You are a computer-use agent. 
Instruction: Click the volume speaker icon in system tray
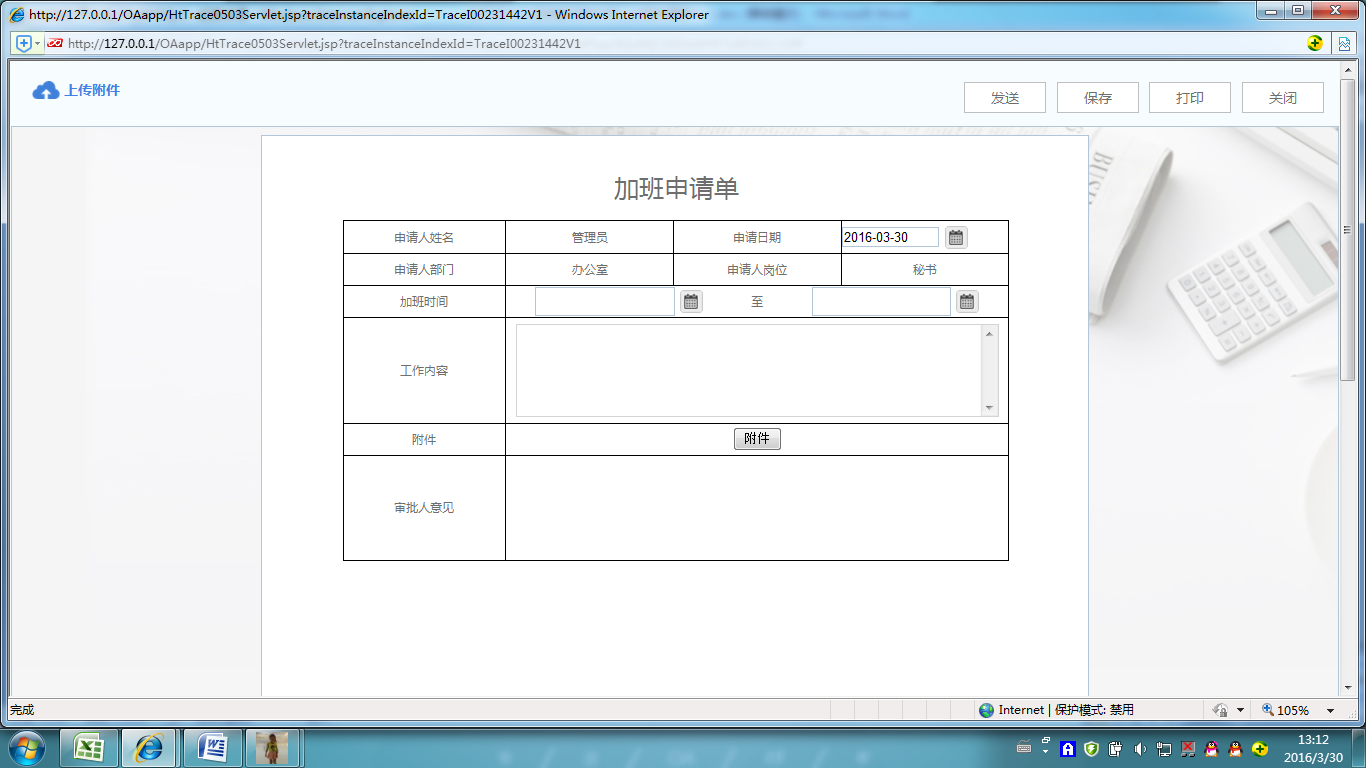pyautogui.click(x=1139, y=748)
